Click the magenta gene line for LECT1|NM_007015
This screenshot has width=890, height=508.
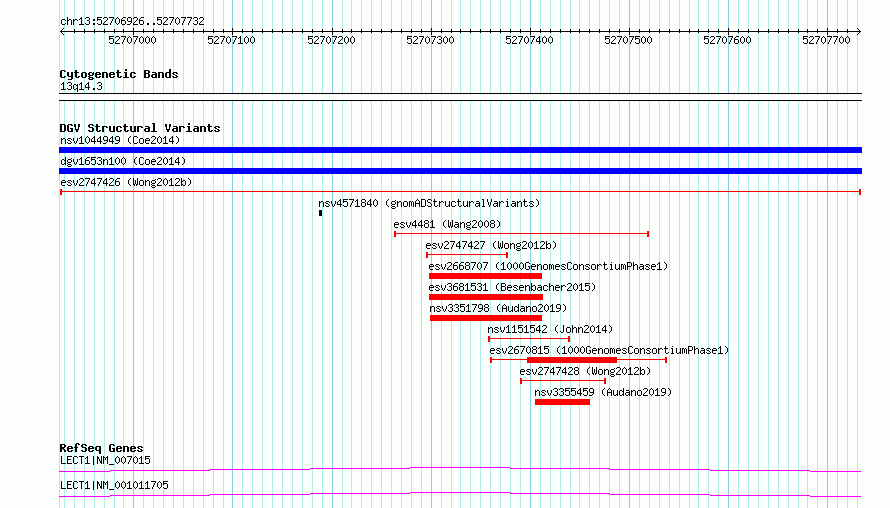pyautogui.click(x=460, y=469)
